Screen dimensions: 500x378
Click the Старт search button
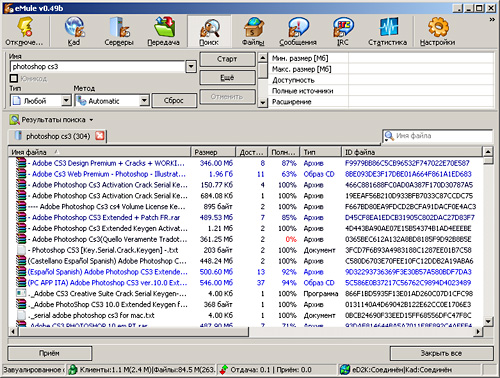pyautogui.click(x=227, y=59)
